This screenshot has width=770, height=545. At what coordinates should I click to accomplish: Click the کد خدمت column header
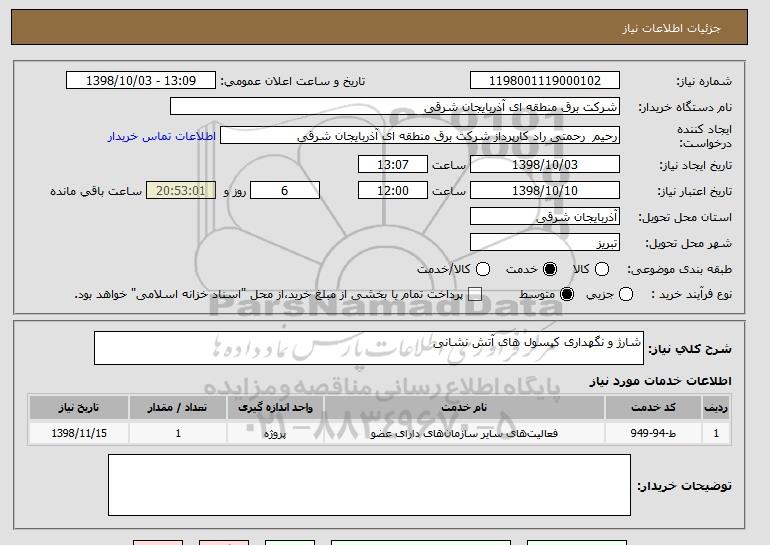click(653, 408)
